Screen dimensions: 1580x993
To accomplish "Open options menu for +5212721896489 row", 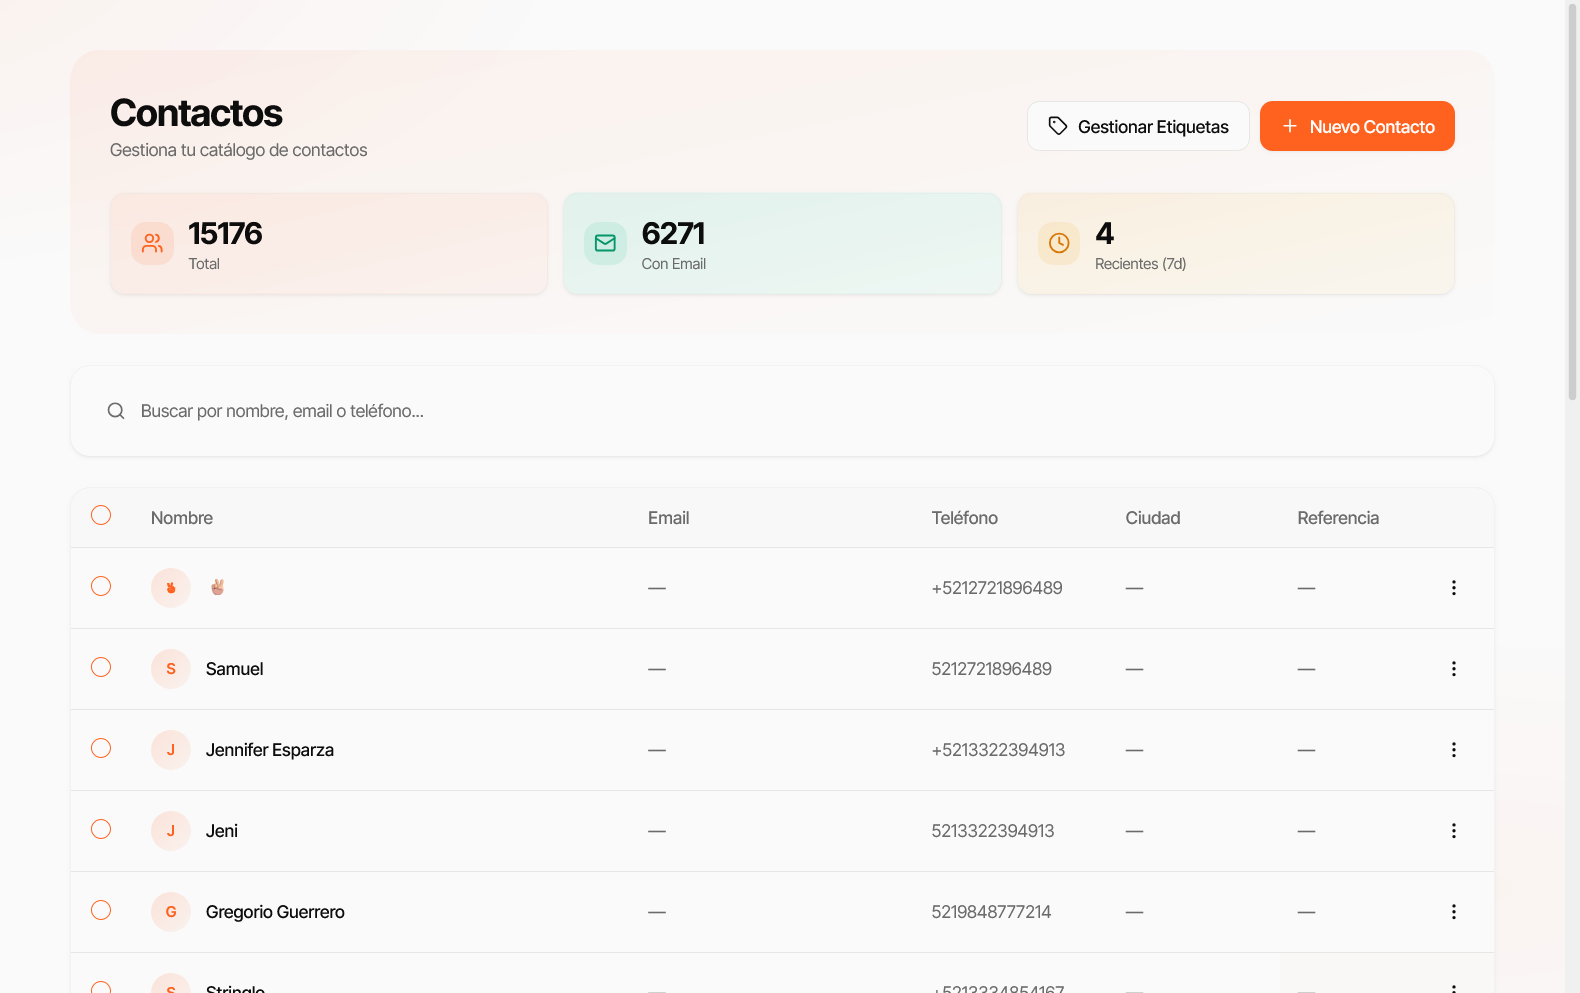I will click(1454, 588).
